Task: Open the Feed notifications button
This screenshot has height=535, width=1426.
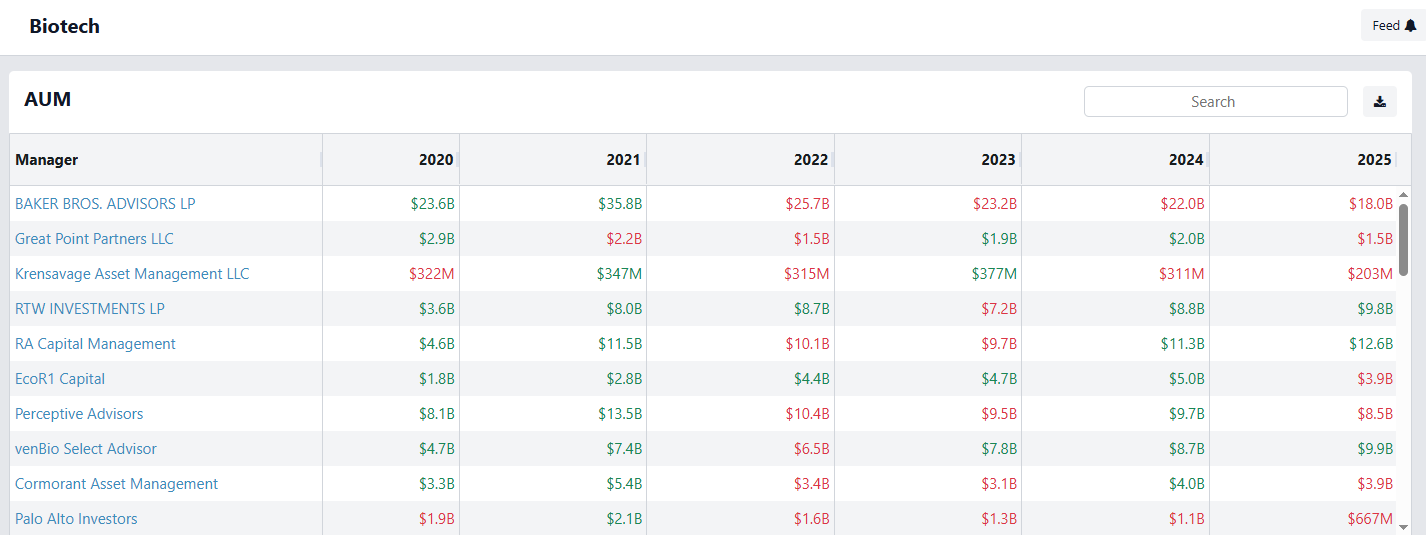Action: pyautogui.click(x=1393, y=26)
